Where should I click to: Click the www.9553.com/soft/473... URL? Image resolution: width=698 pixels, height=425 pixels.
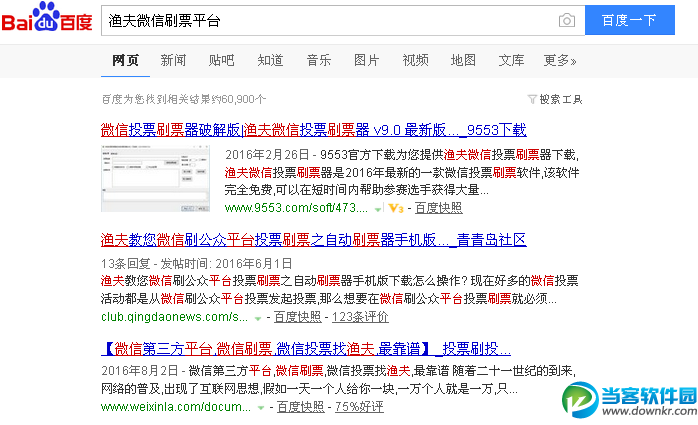[x=296, y=208]
